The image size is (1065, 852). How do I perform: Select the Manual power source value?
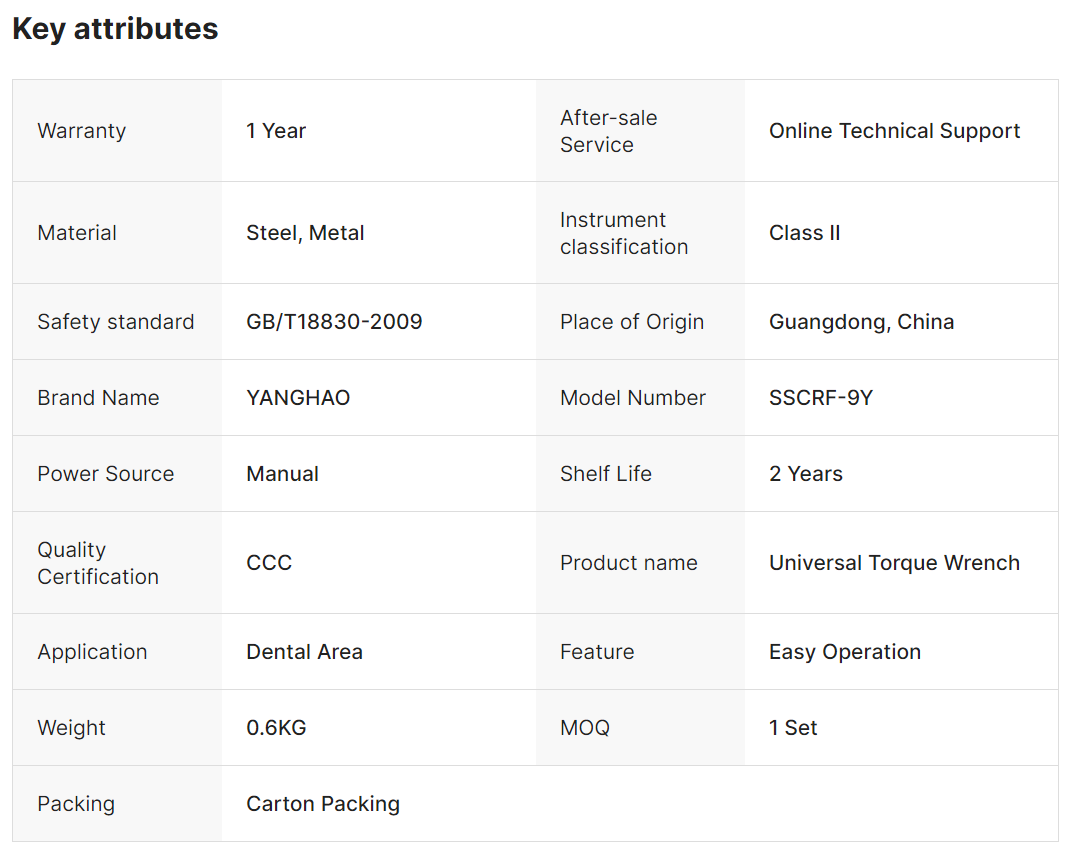282,474
